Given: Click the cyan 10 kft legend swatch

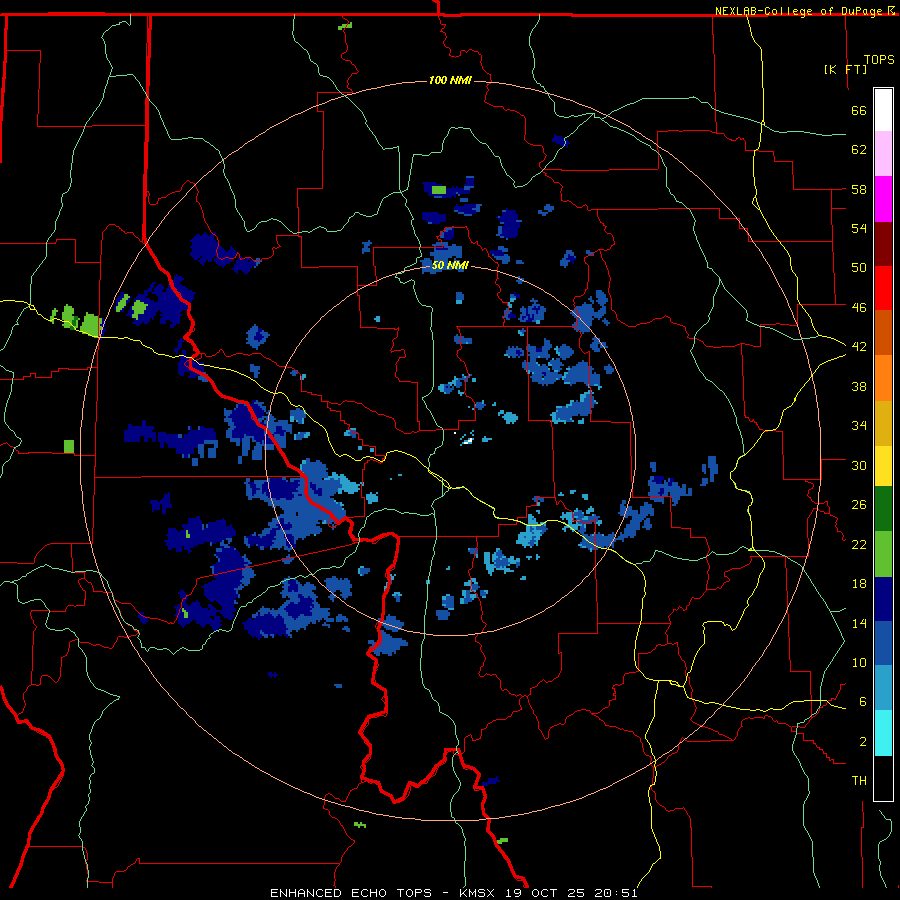Looking at the screenshot, I should 883,733.
